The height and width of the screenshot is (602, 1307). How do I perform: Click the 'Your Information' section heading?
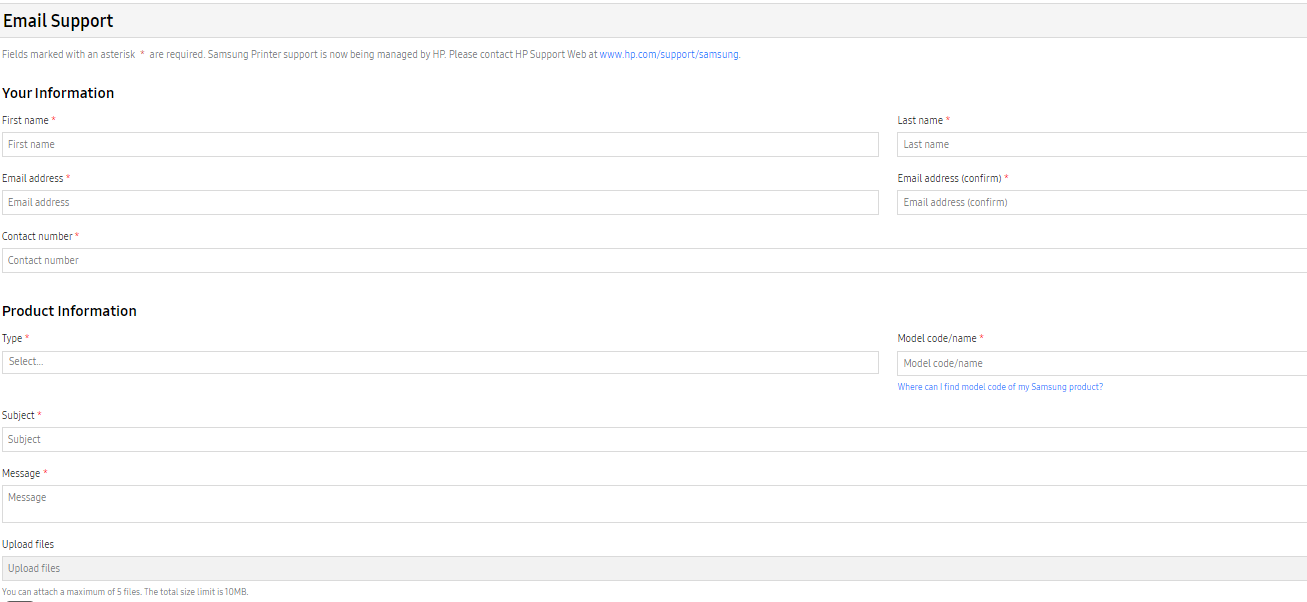pos(58,93)
